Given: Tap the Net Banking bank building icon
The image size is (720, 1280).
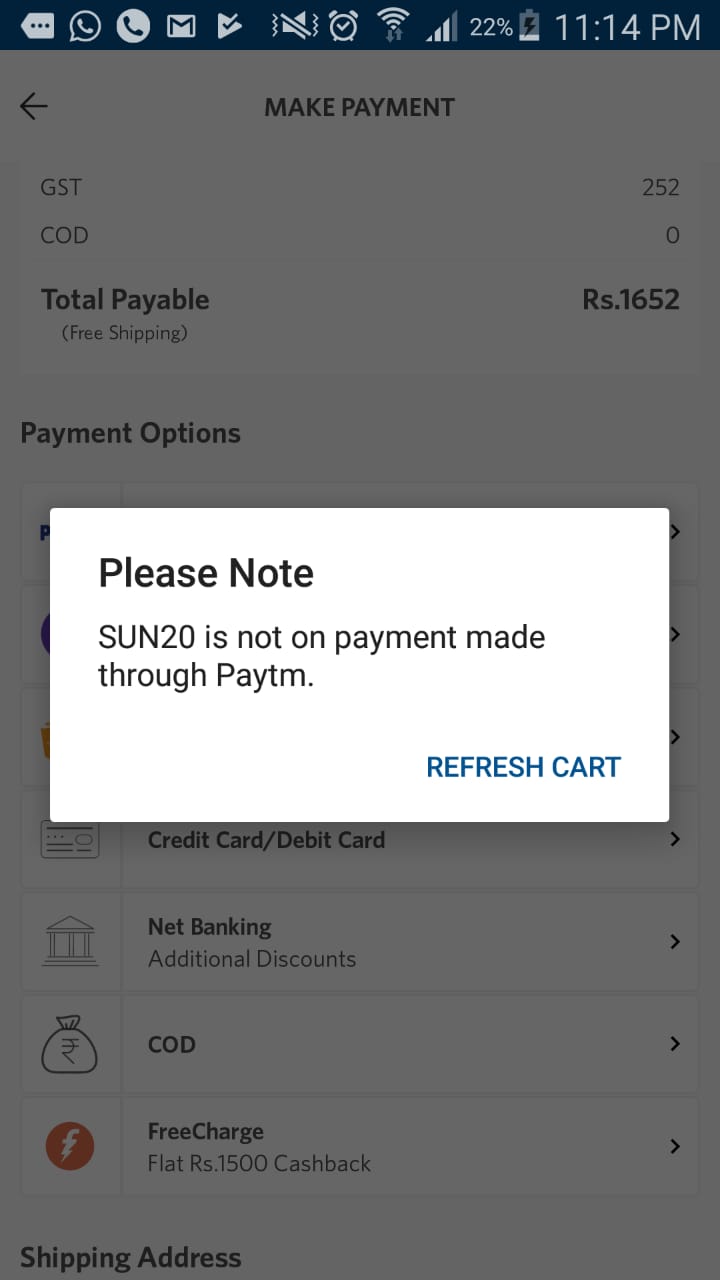Looking at the screenshot, I should [x=70, y=941].
